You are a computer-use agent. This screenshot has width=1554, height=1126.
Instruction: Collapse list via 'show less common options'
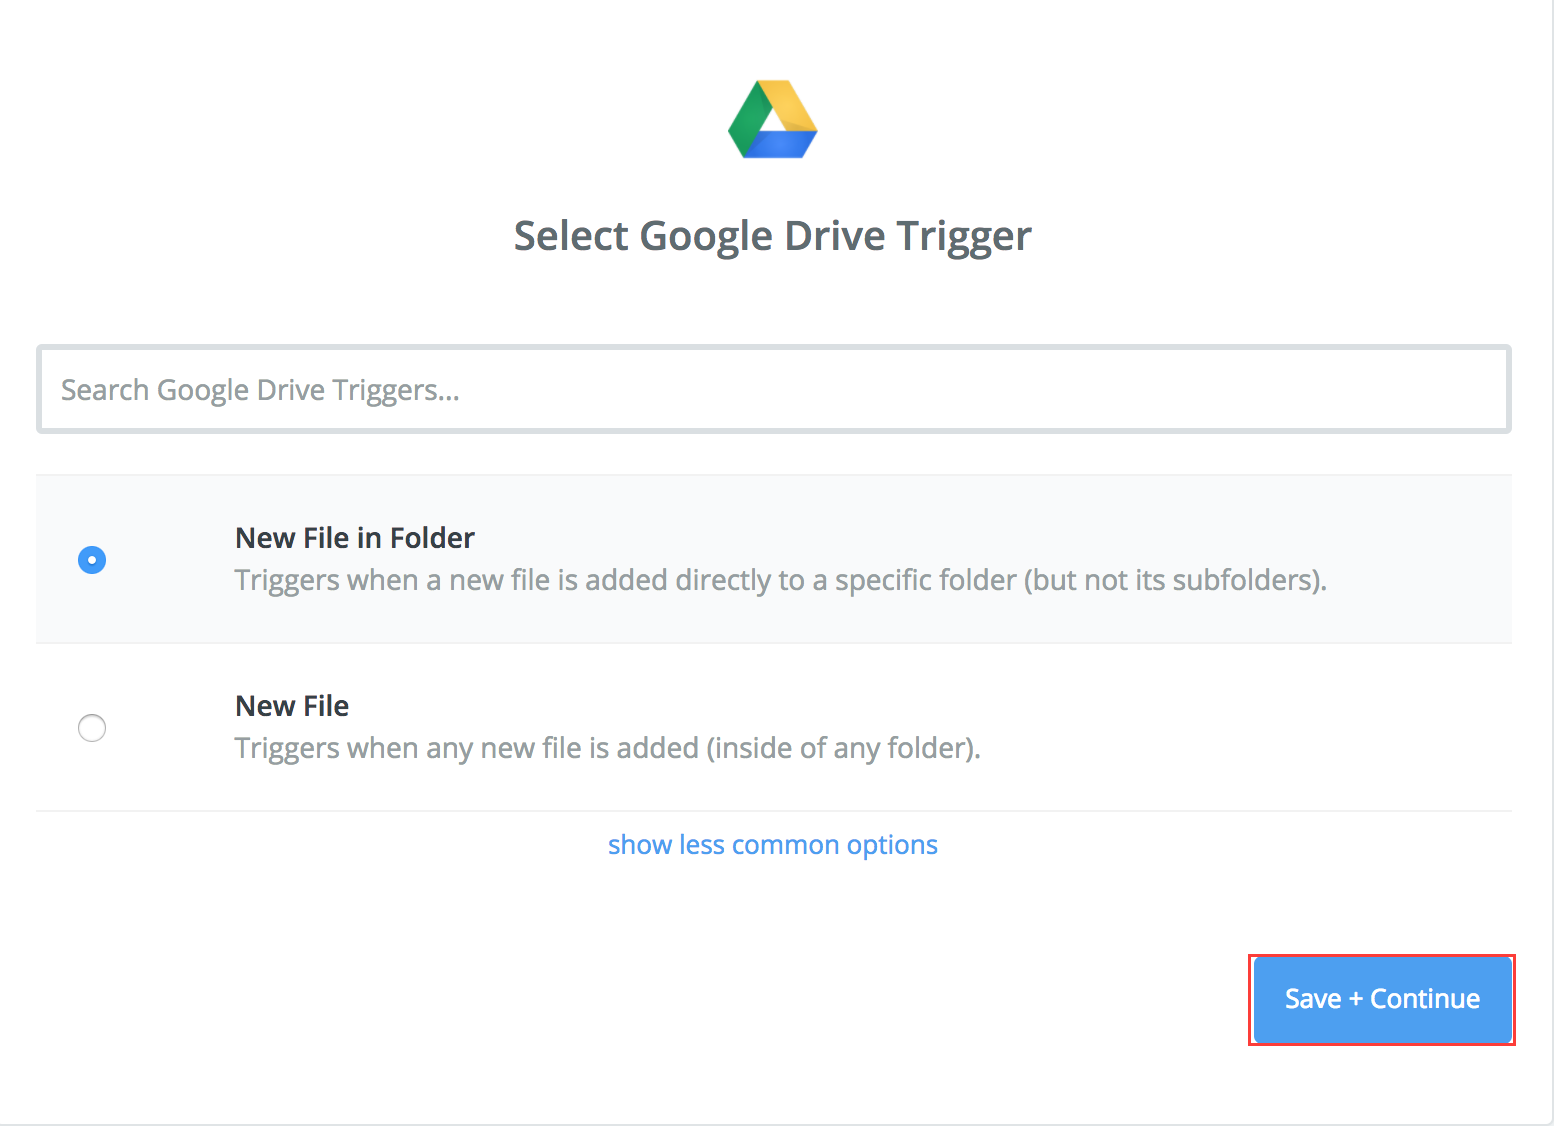772,845
